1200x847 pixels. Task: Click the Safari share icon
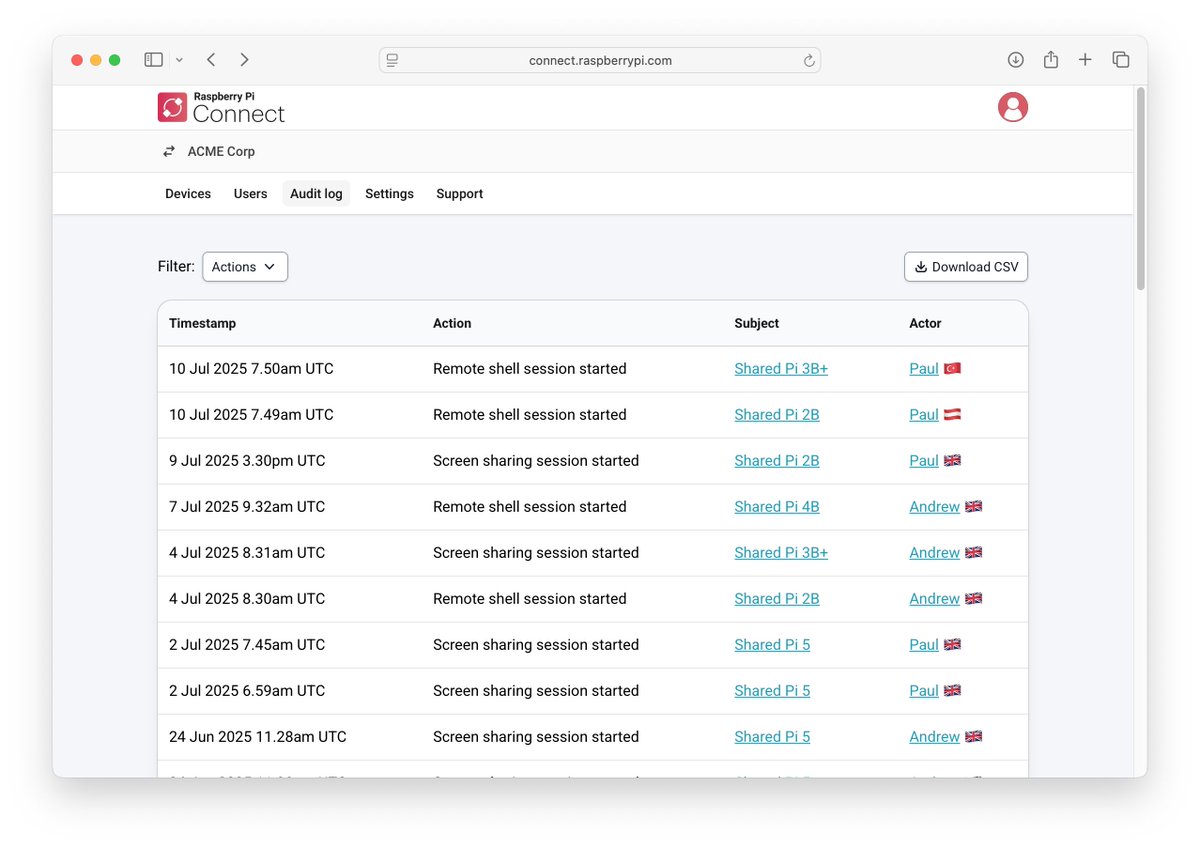pyautogui.click(x=1050, y=60)
